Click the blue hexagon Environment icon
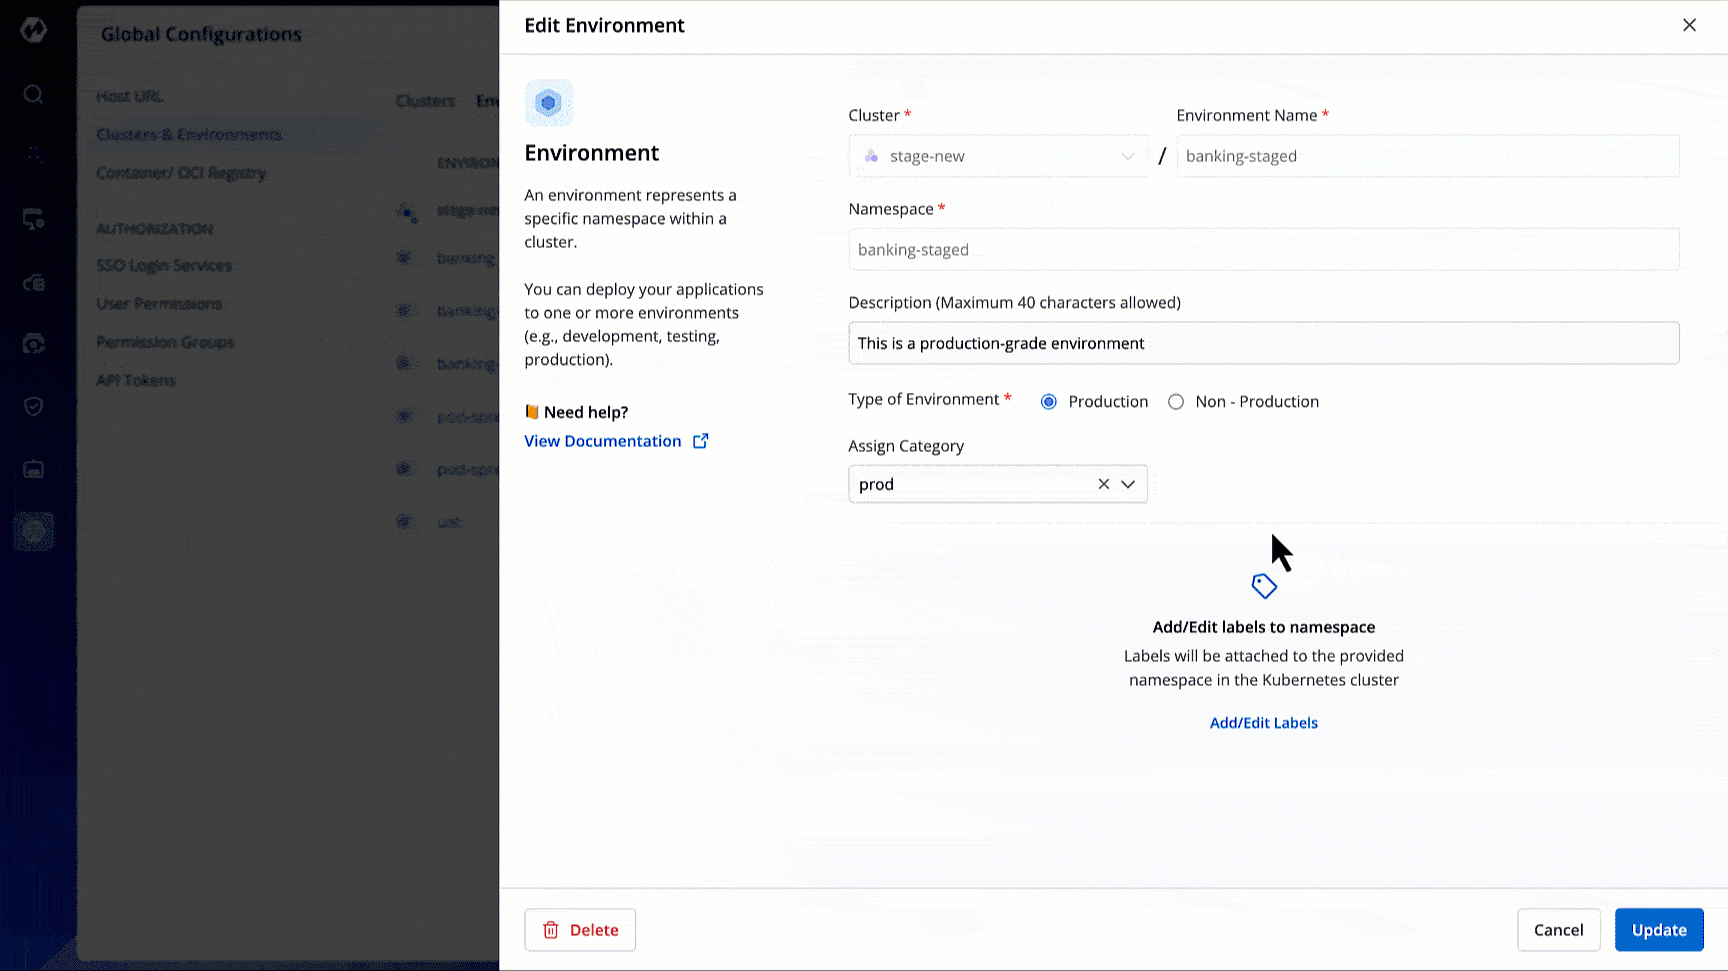 pyautogui.click(x=548, y=103)
